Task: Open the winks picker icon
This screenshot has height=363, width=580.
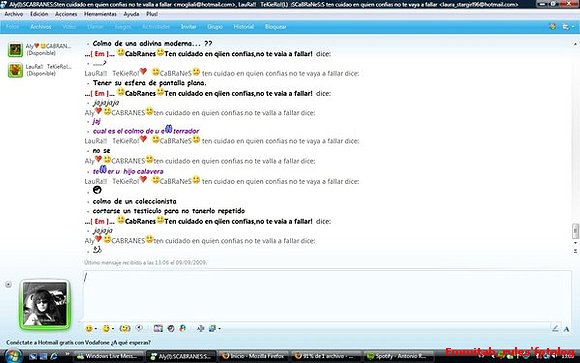Action: tap(106, 328)
